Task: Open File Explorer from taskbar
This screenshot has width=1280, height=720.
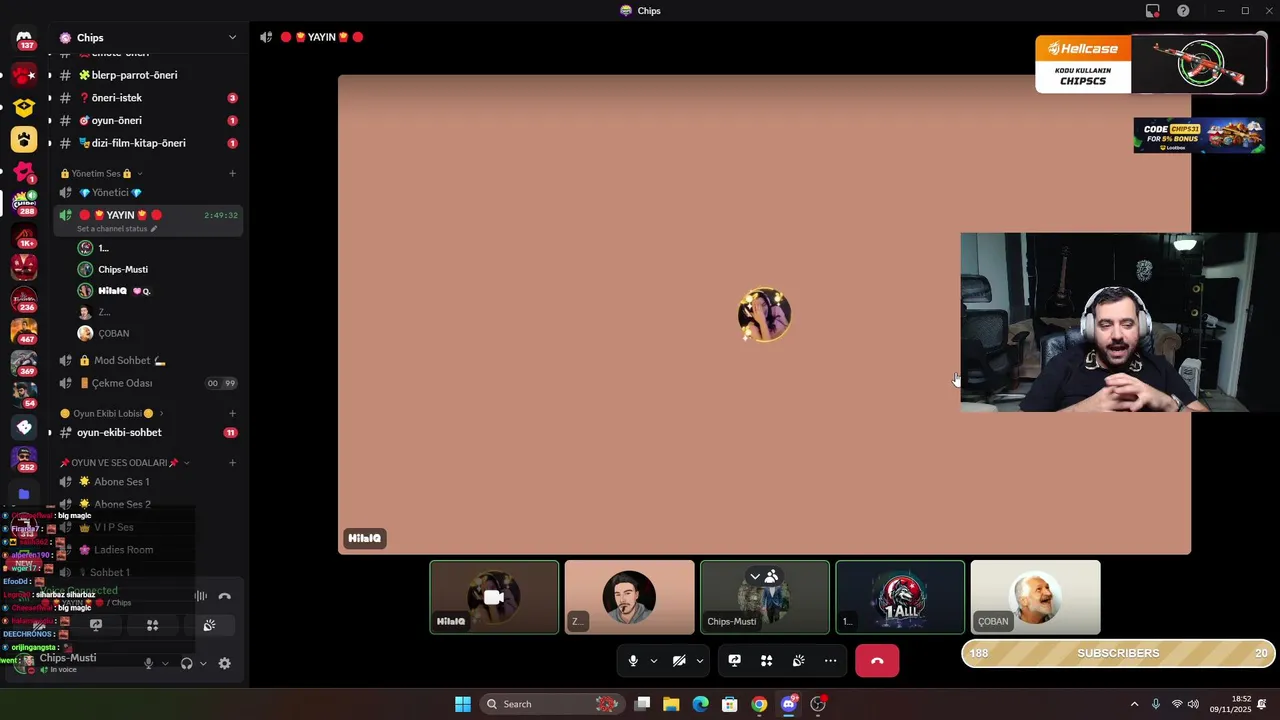Action: click(671, 704)
